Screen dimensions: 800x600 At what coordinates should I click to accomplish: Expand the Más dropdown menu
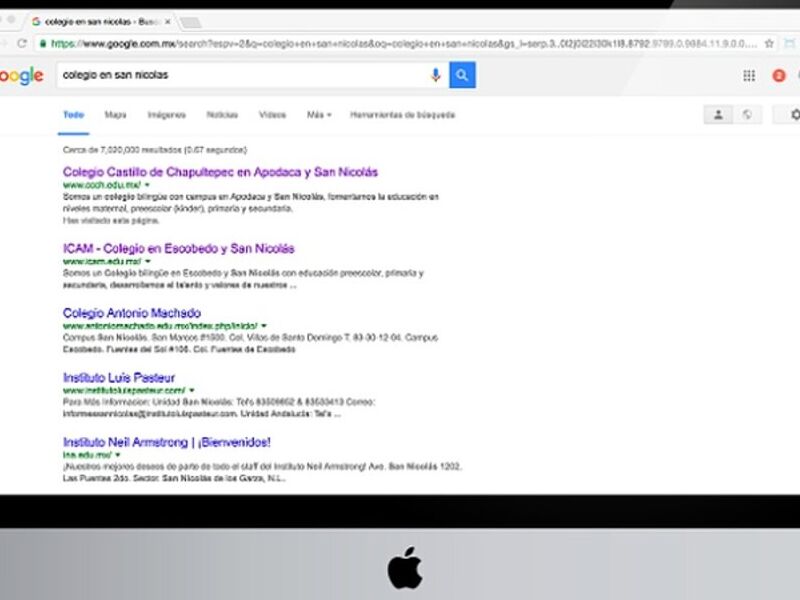(319, 115)
